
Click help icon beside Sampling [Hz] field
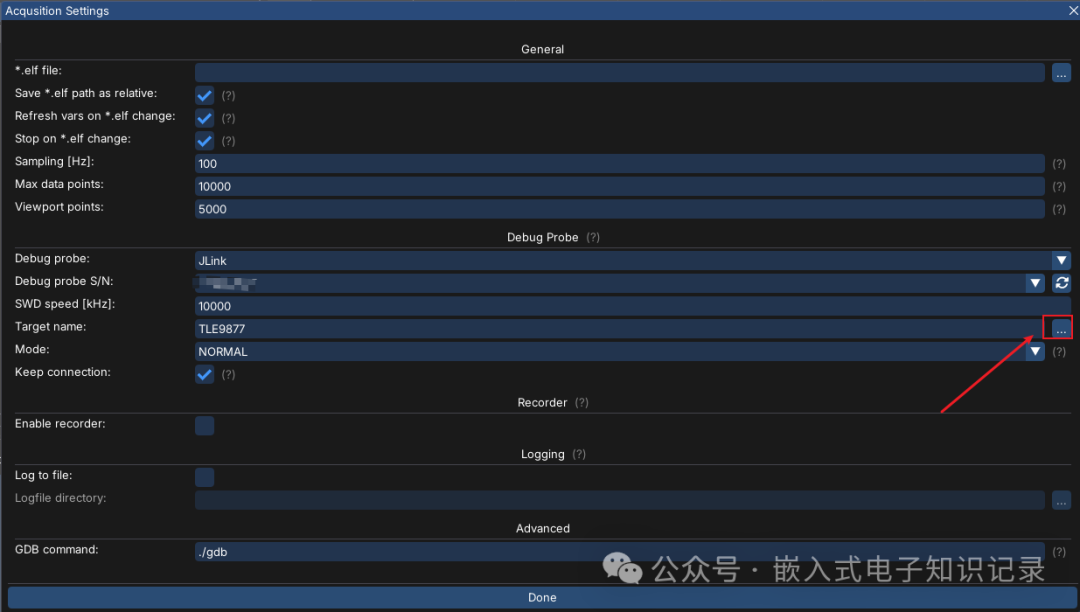(x=1059, y=164)
